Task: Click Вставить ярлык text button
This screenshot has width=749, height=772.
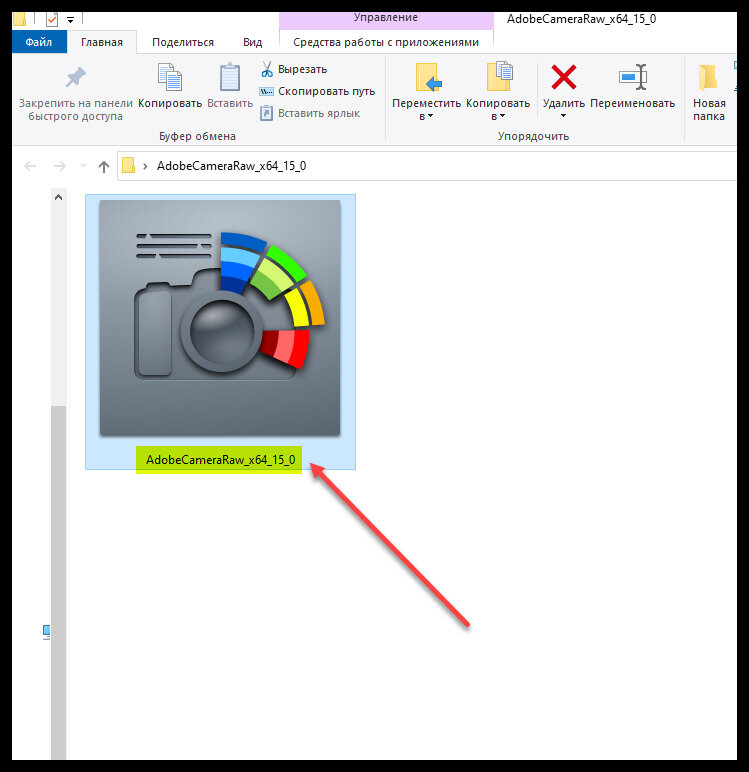Action: point(319,113)
